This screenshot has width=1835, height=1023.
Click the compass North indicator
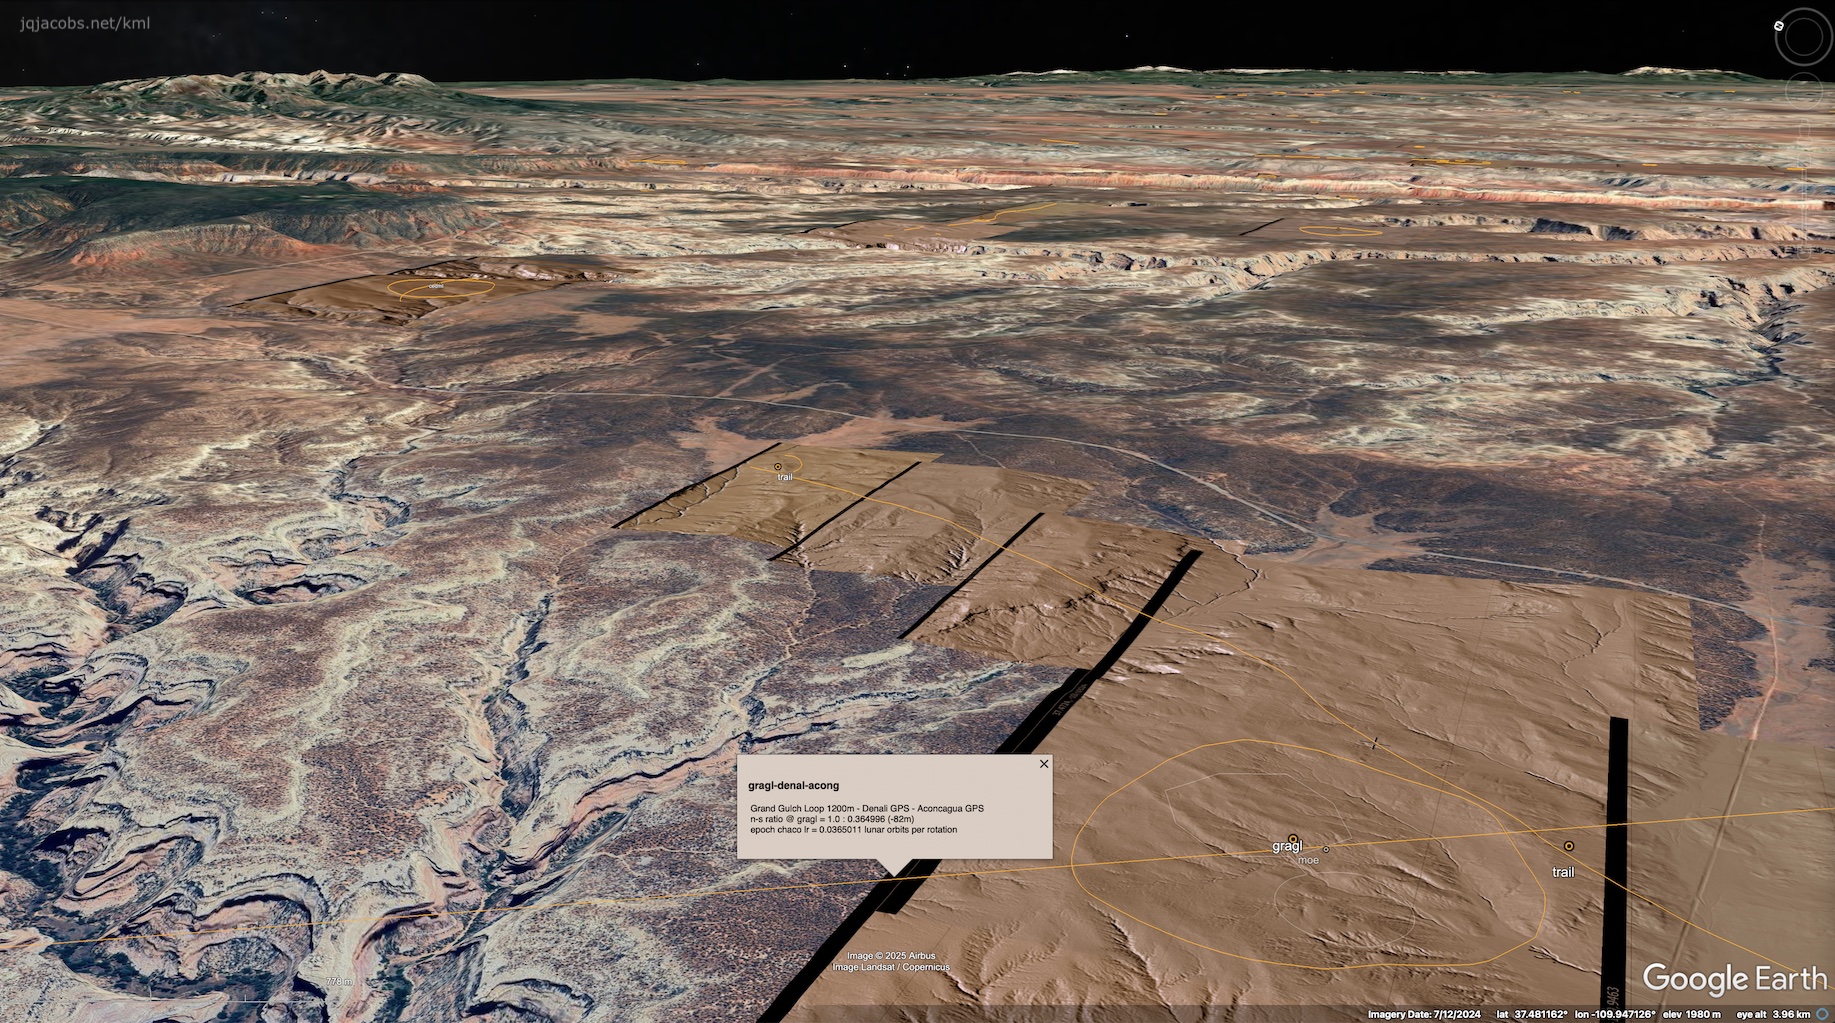click(1779, 25)
